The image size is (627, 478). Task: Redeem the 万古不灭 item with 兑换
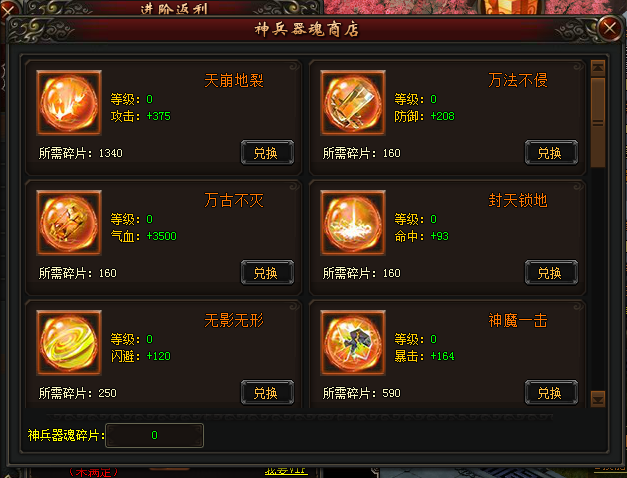pyautogui.click(x=267, y=272)
